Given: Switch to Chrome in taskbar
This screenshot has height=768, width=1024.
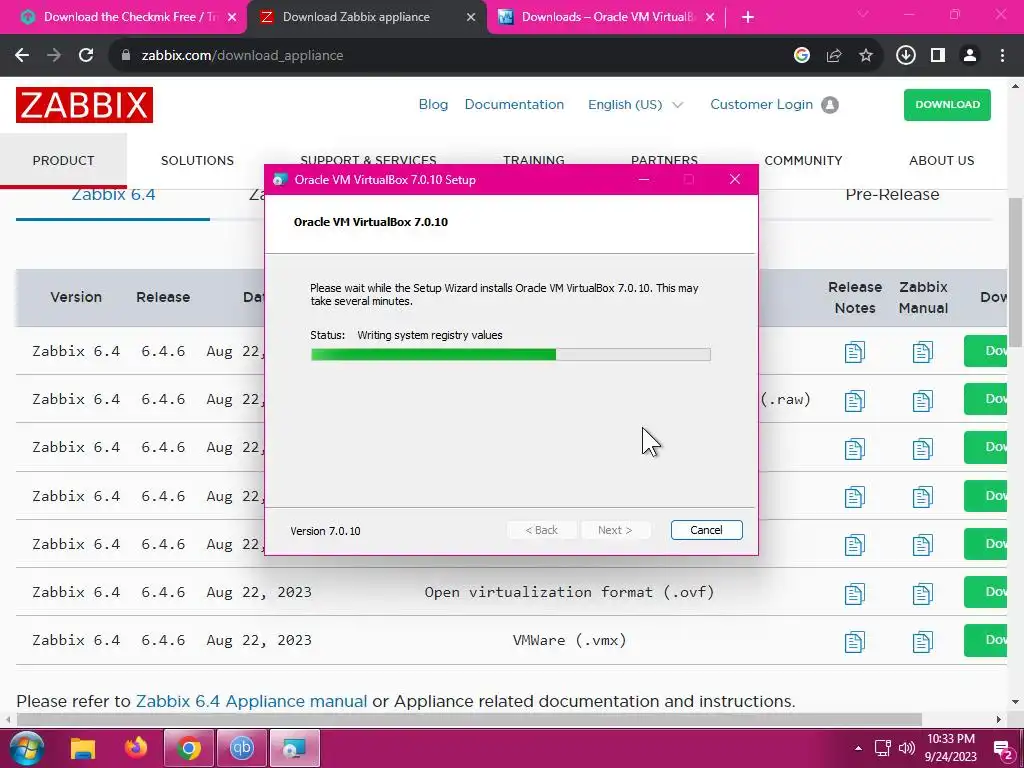Looking at the screenshot, I should tap(189, 748).
